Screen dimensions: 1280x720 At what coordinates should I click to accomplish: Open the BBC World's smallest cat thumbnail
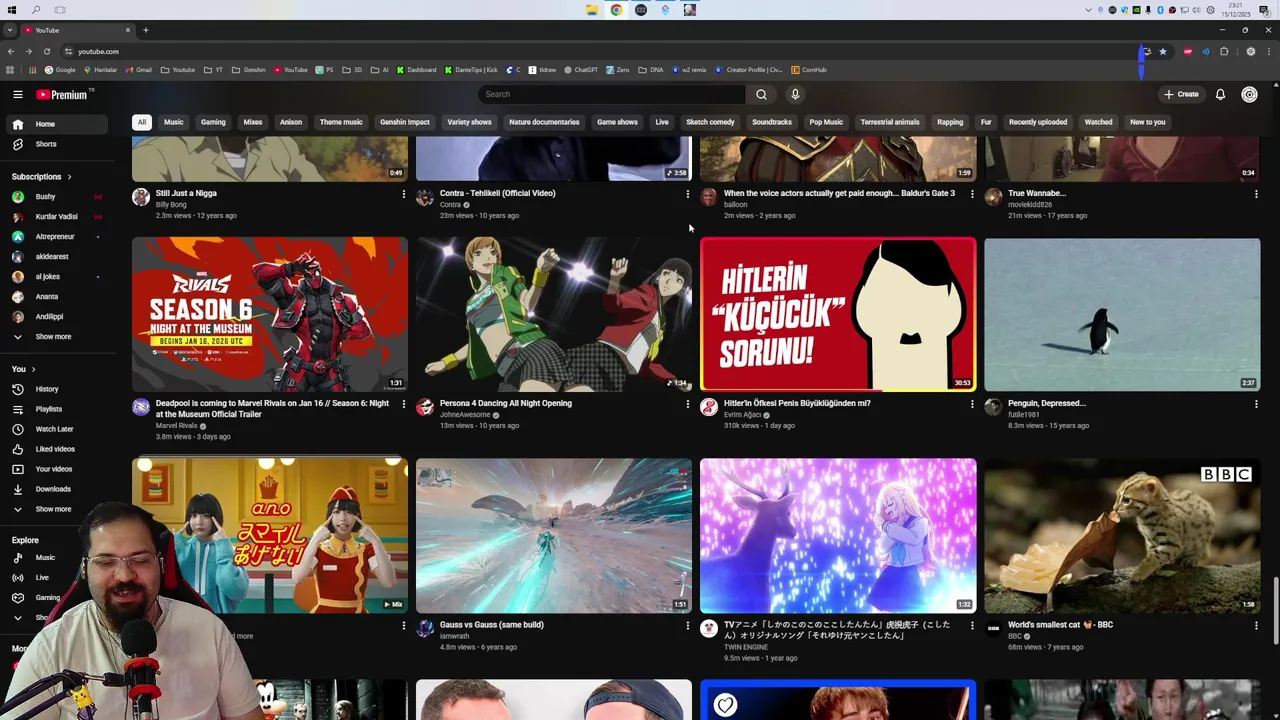pyautogui.click(x=1122, y=536)
